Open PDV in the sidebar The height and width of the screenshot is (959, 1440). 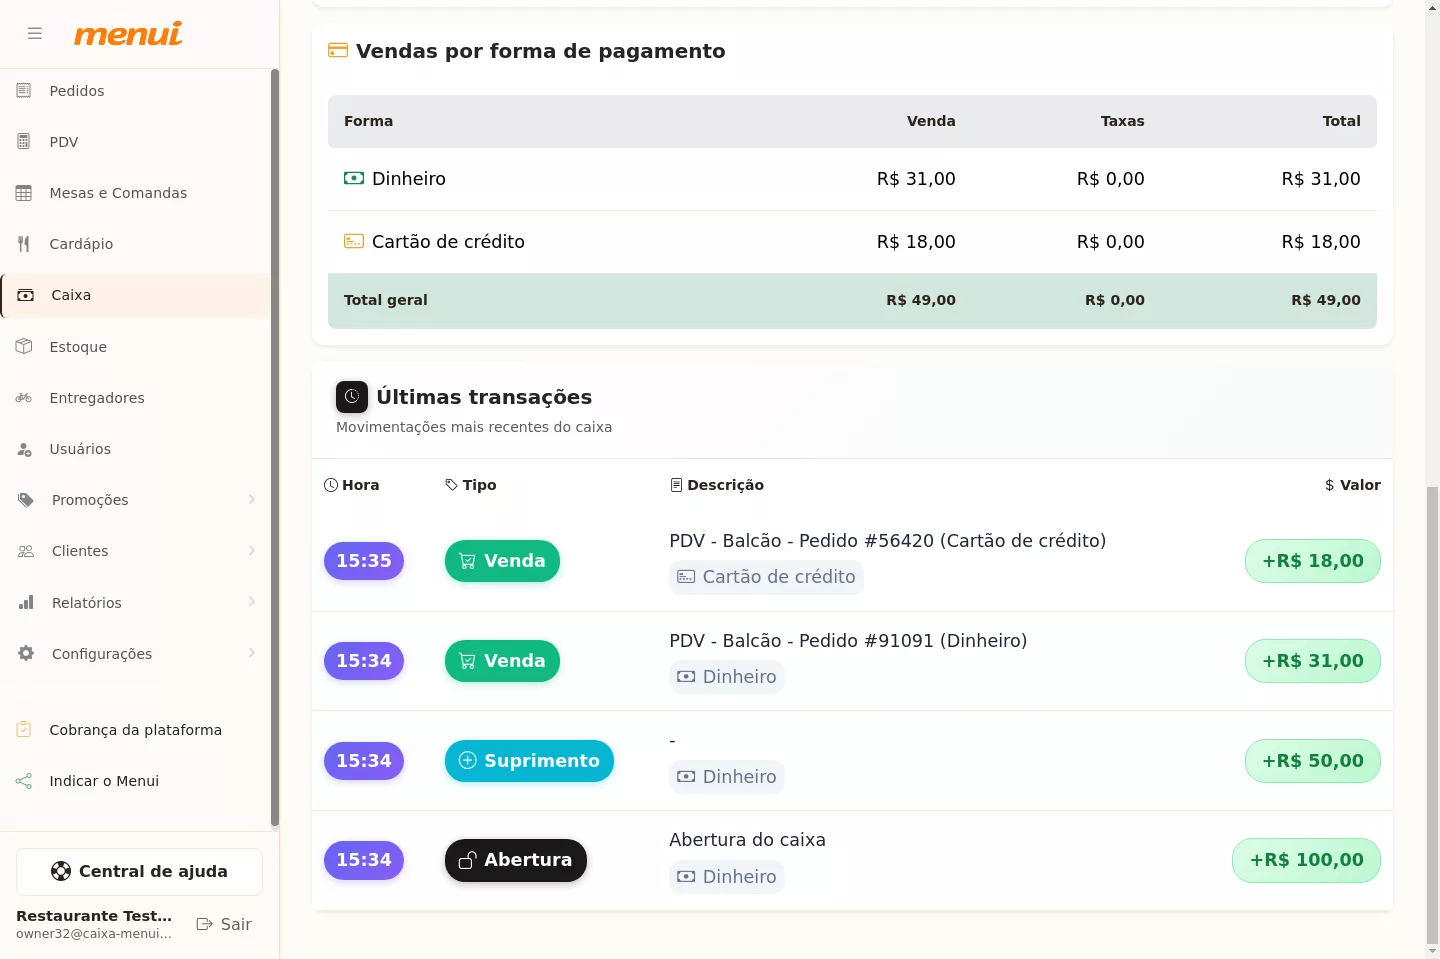point(135,142)
